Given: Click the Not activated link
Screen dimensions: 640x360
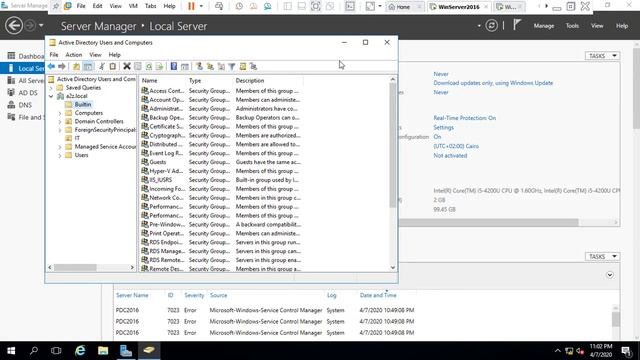Looking at the screenshot, I should click(x=450, y=156).
